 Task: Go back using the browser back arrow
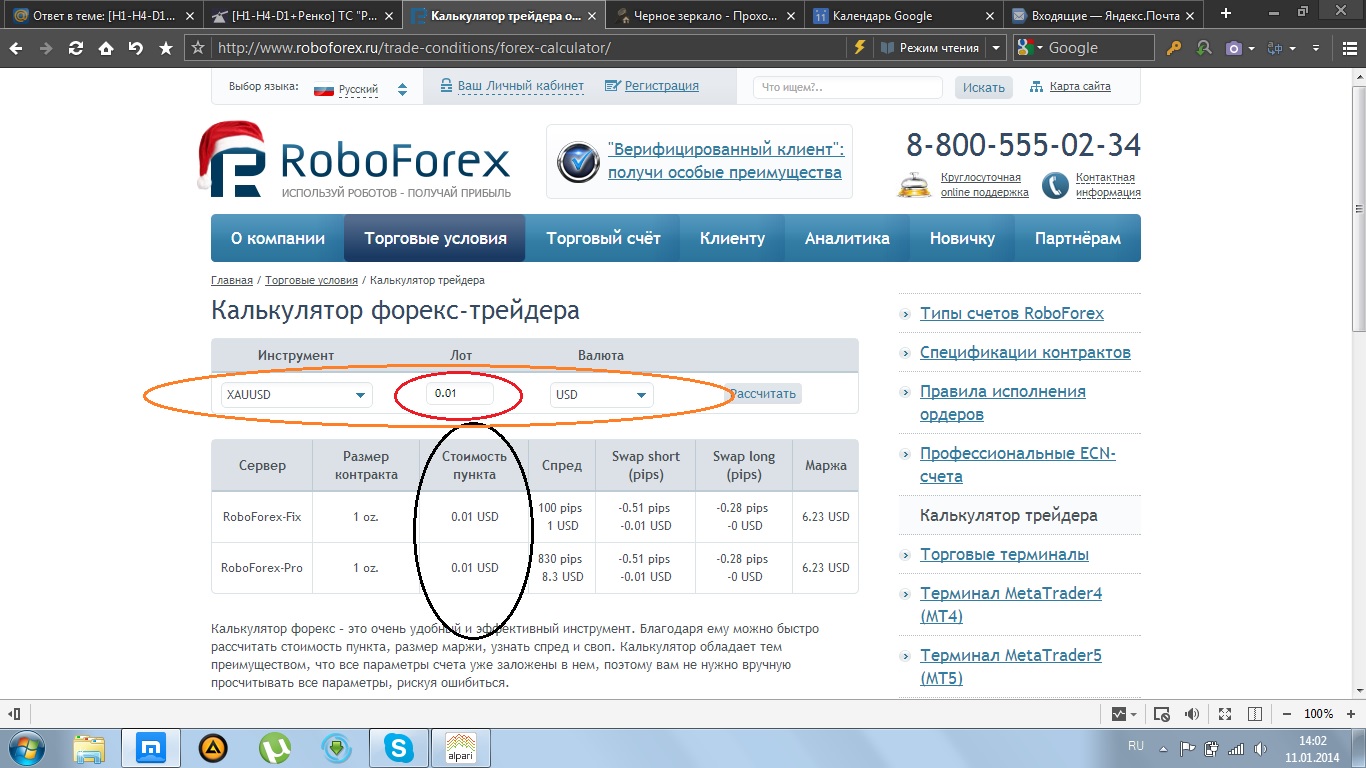point(17,48)
